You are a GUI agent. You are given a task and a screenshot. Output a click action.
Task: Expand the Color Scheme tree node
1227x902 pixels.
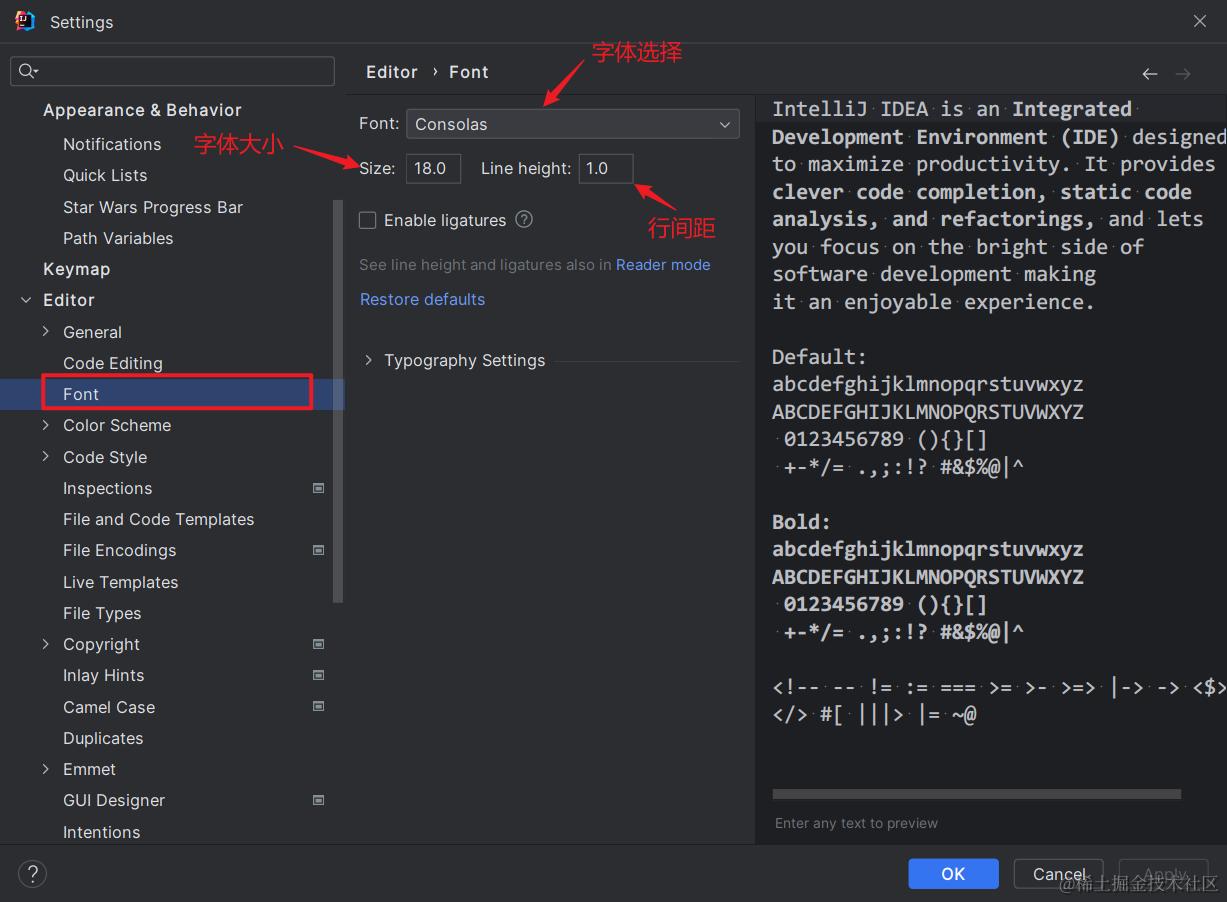46,425
